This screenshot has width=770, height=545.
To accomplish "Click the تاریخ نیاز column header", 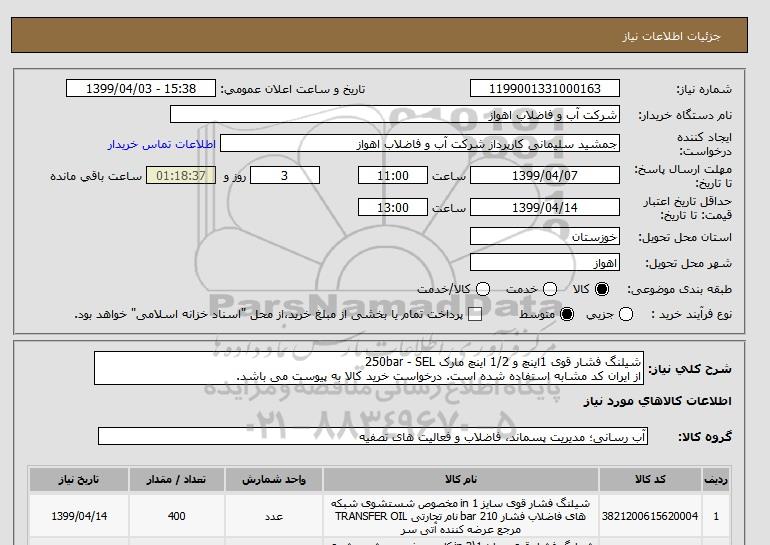I will tap(79, 480).
